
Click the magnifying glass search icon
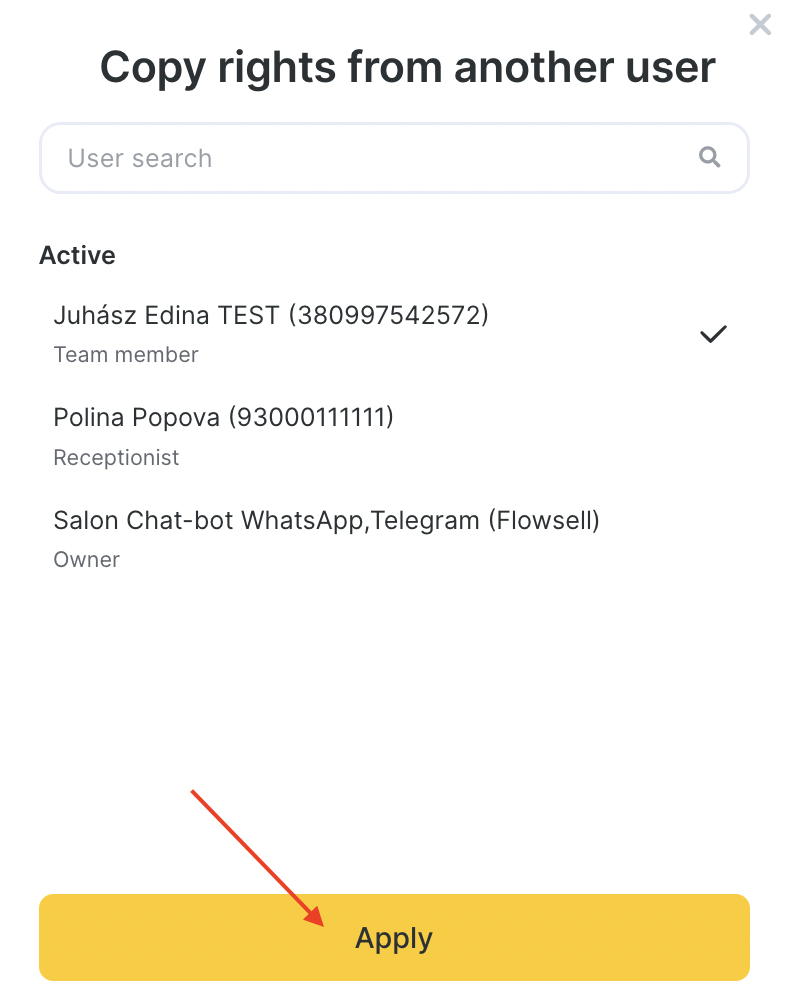(x=710, y=157)
